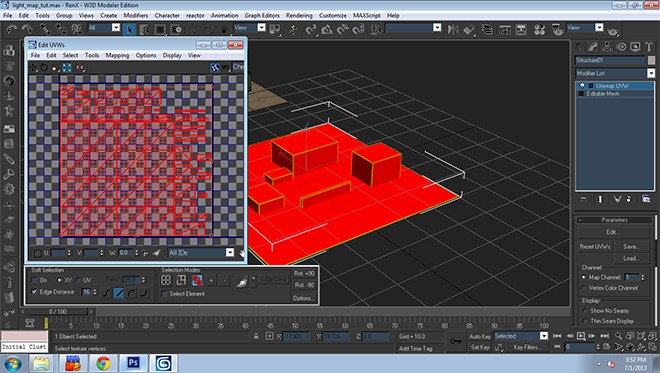This screenshot has width=660, height=373.
Task: Click the Quick Render teapot icon
Action: coord(613,31)
